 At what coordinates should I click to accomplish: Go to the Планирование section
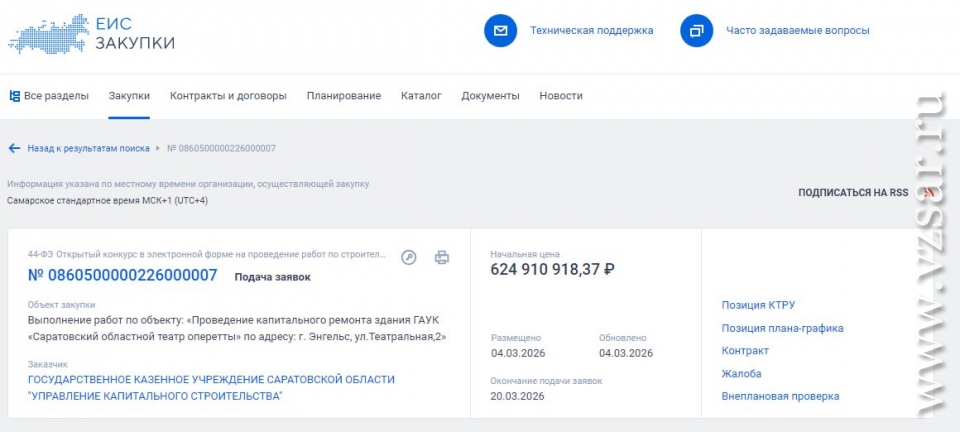pyautogui.click(x=343, y=96)
